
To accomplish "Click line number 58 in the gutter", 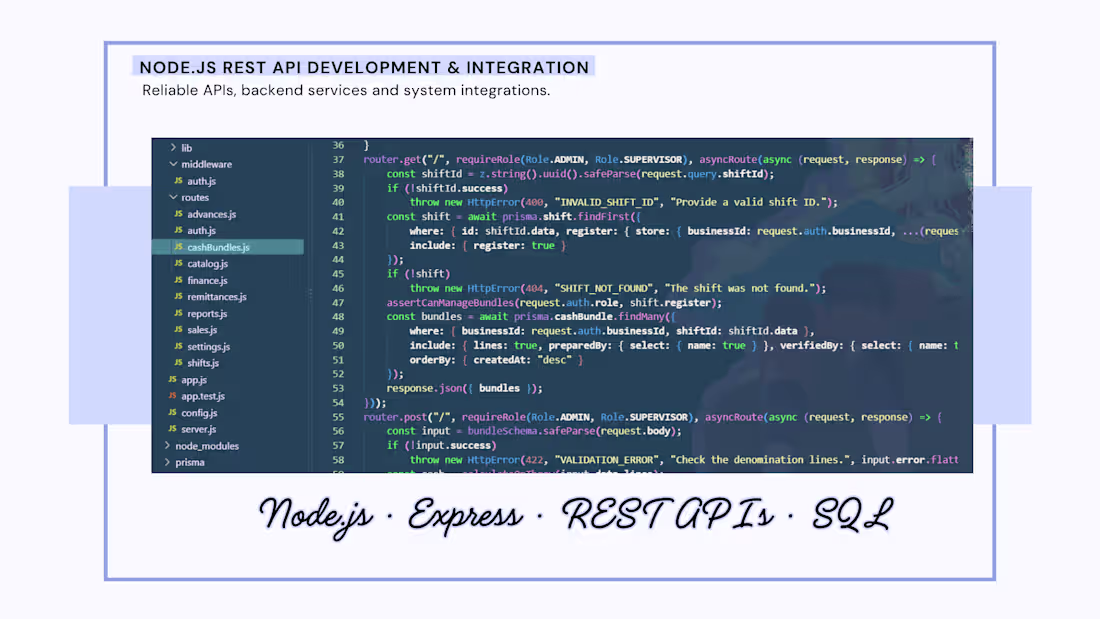I will point(338,460).
